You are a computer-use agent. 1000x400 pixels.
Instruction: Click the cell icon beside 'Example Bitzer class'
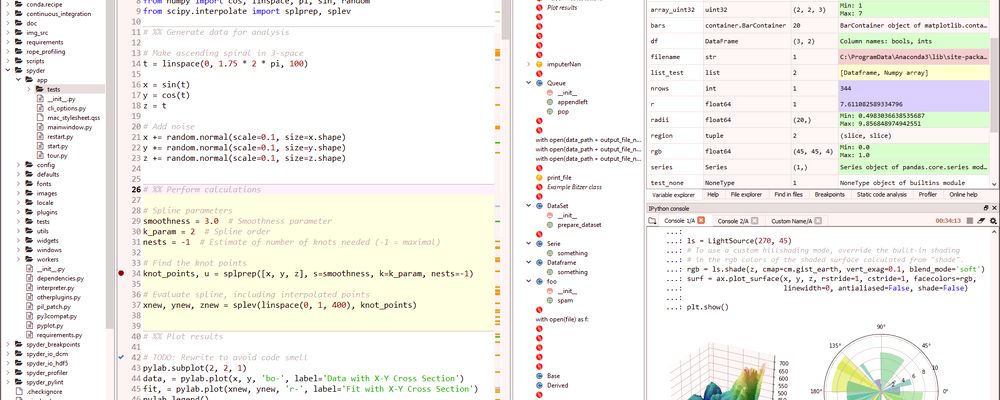click(540, 187)
